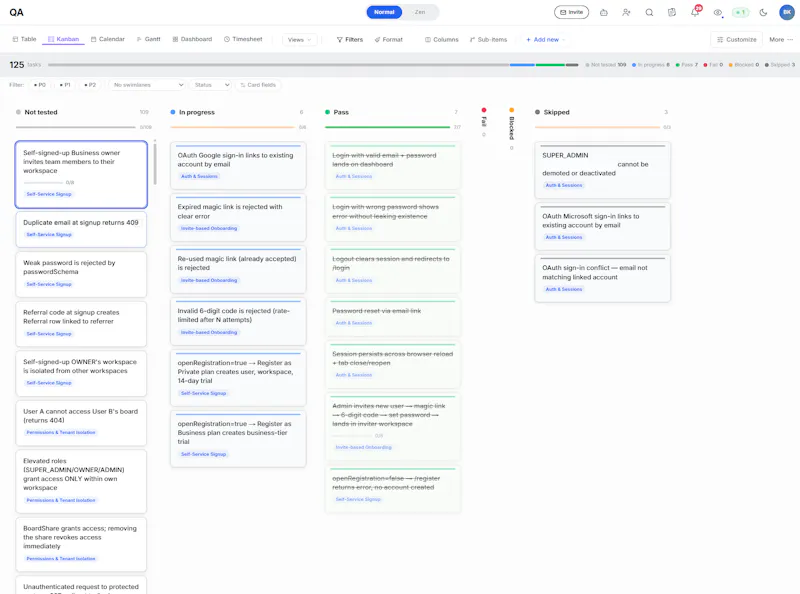Toggle the P2 priority filter
The width and height of the screenshot is (800, 594).
click(89, 85)
